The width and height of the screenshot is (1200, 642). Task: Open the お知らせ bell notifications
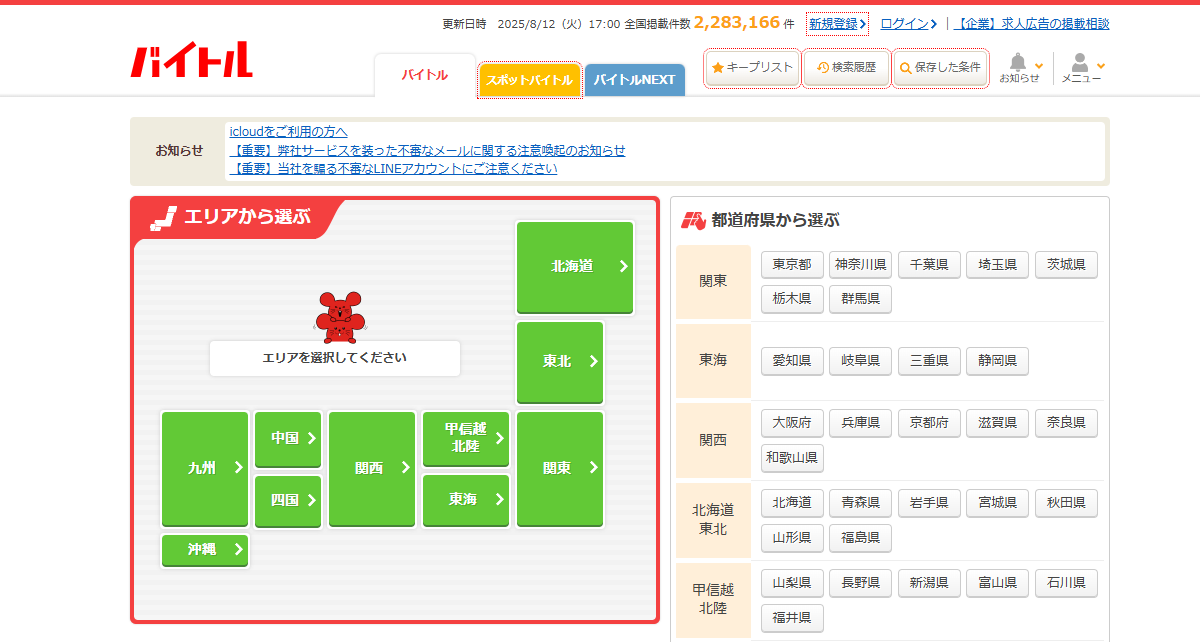(x=1021, y=68)
